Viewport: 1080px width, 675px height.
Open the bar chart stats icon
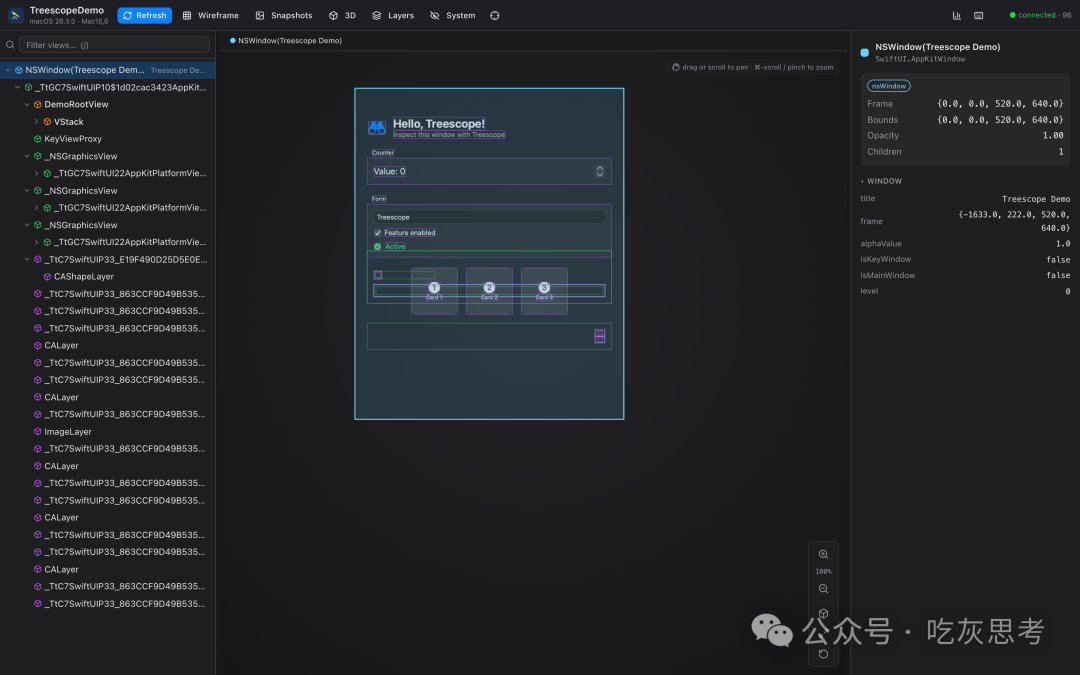pyautogui.click(x=957, y=15)
